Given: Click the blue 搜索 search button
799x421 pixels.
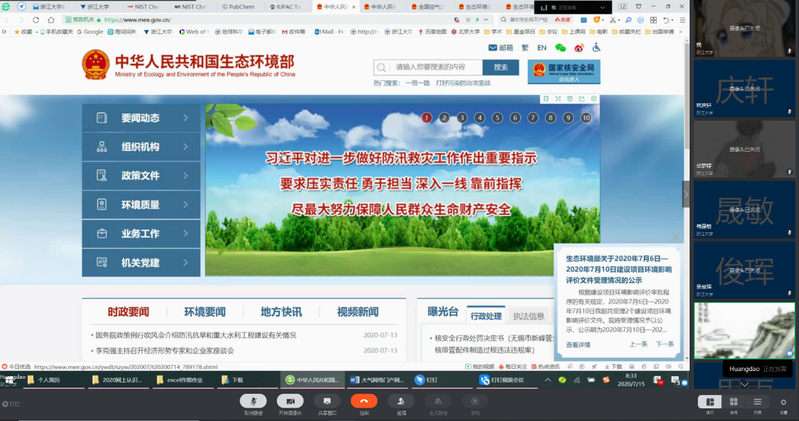Looking at the screenshot, I should coord(501,67).
